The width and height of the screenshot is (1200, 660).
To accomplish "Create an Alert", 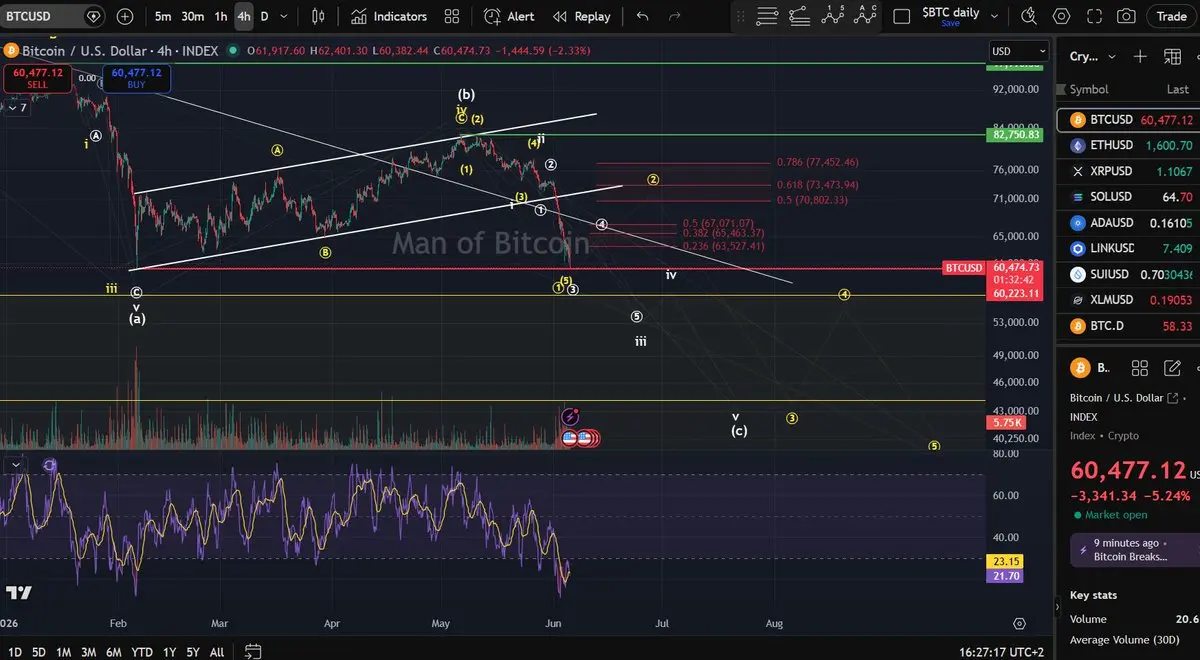I will (510, 16).
